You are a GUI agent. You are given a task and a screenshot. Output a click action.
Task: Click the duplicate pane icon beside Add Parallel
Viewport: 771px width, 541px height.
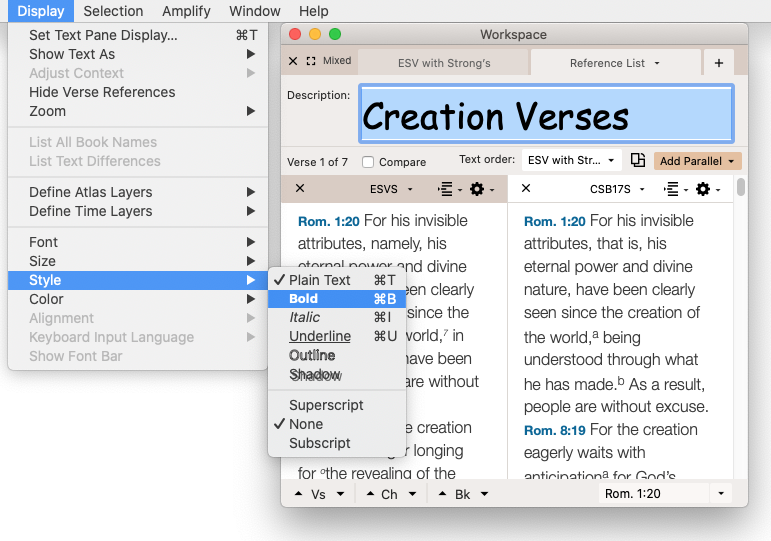pos(638,160)
